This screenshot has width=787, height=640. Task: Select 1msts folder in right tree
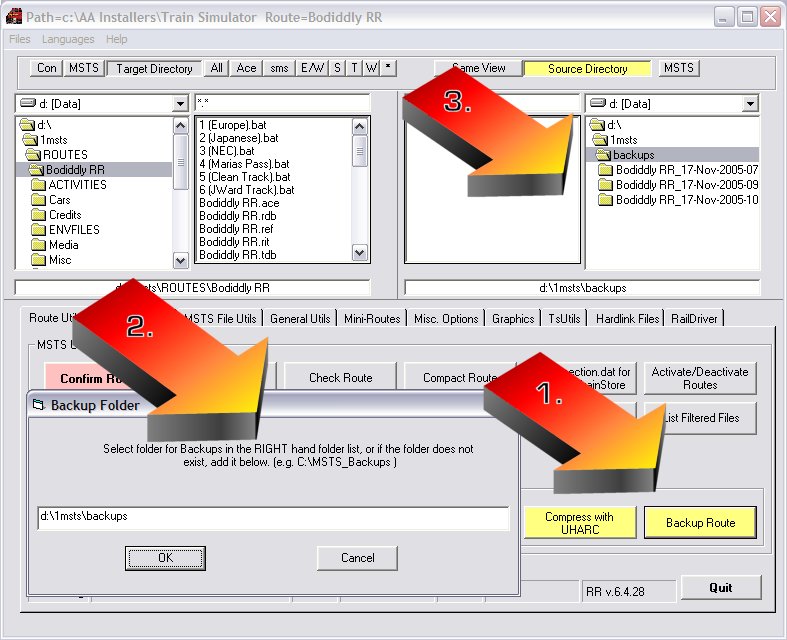[615, 140]
